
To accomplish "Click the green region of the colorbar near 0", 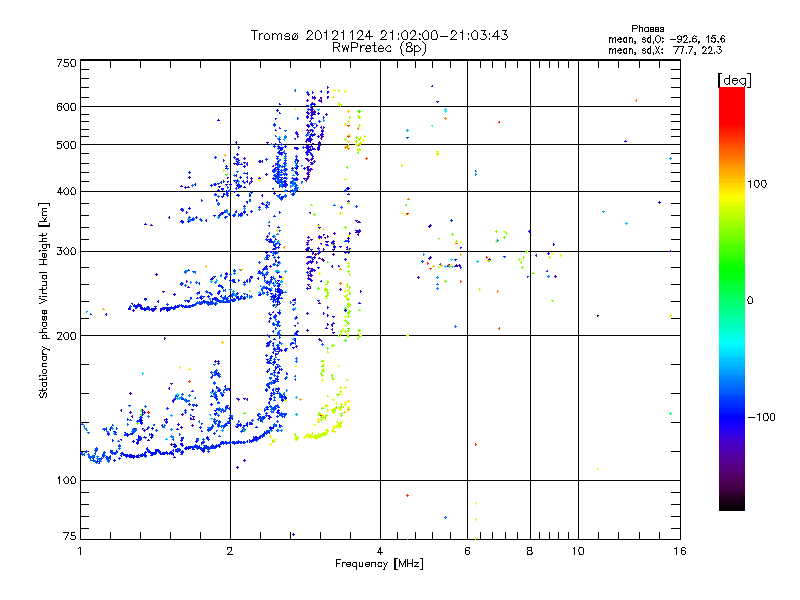I will pyautogui.click(x=732, y=286).
